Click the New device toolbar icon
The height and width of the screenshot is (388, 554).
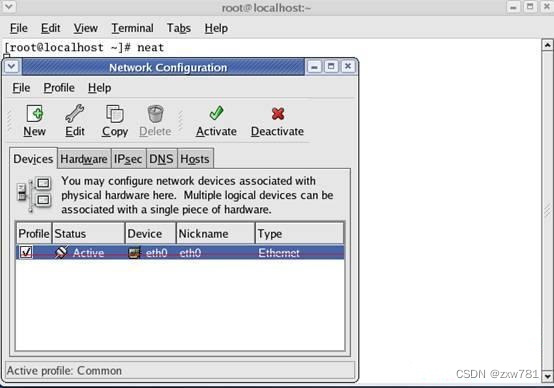(35, 114)
